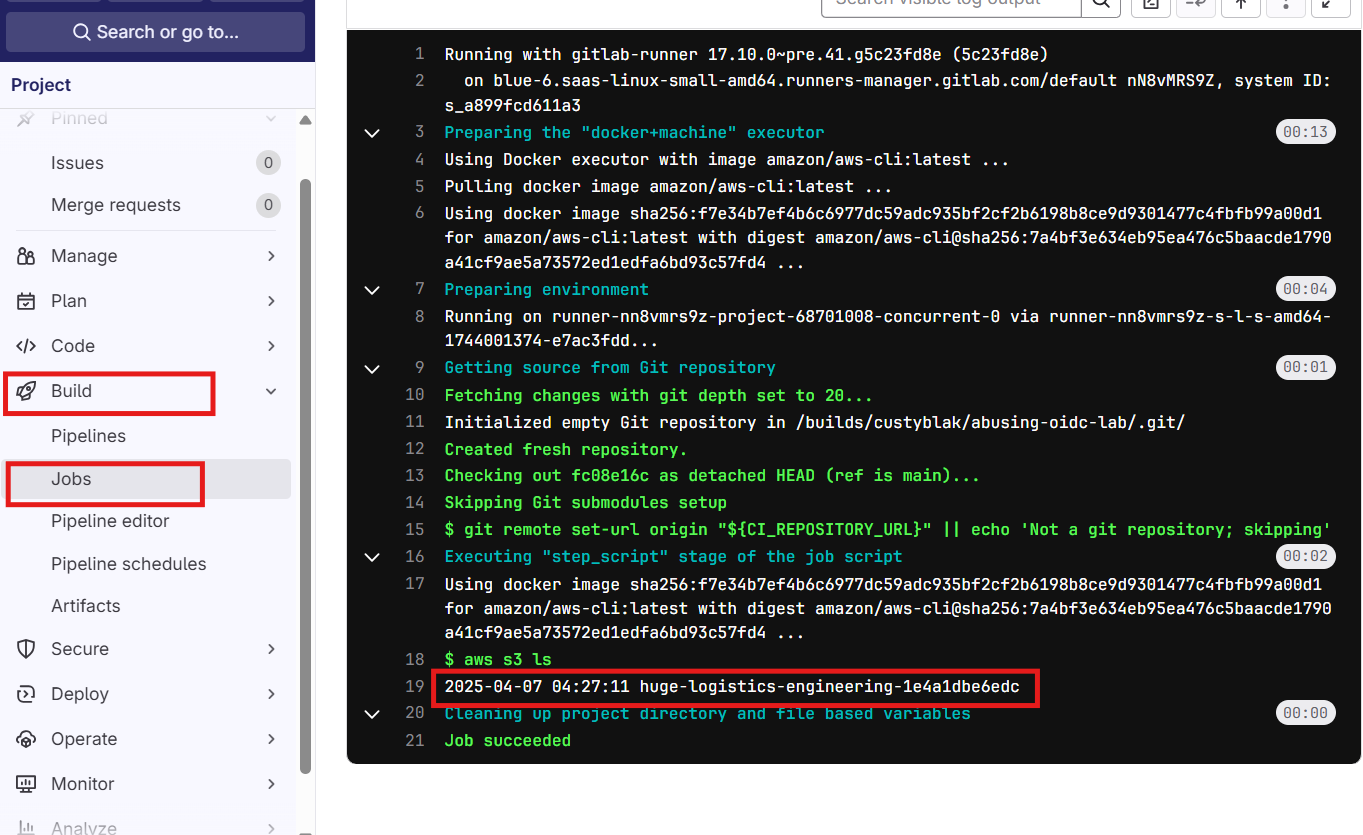The width and height of the screenshot is (1363, 835).
Task: Click the 00:02 duration badge
Action: point(1306,556)
